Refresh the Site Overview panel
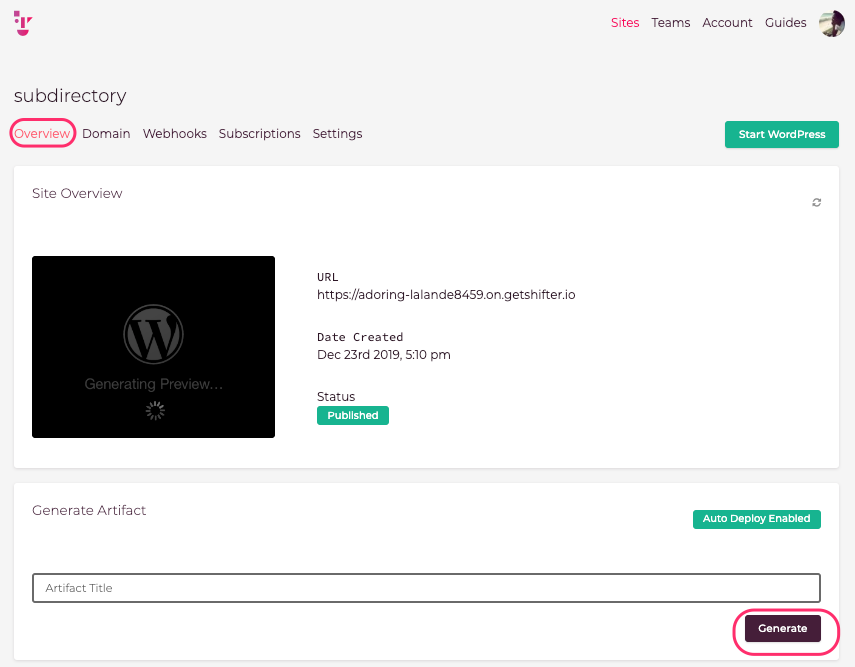Viewport: 855px width, 667px height. [x=816, y=202]
